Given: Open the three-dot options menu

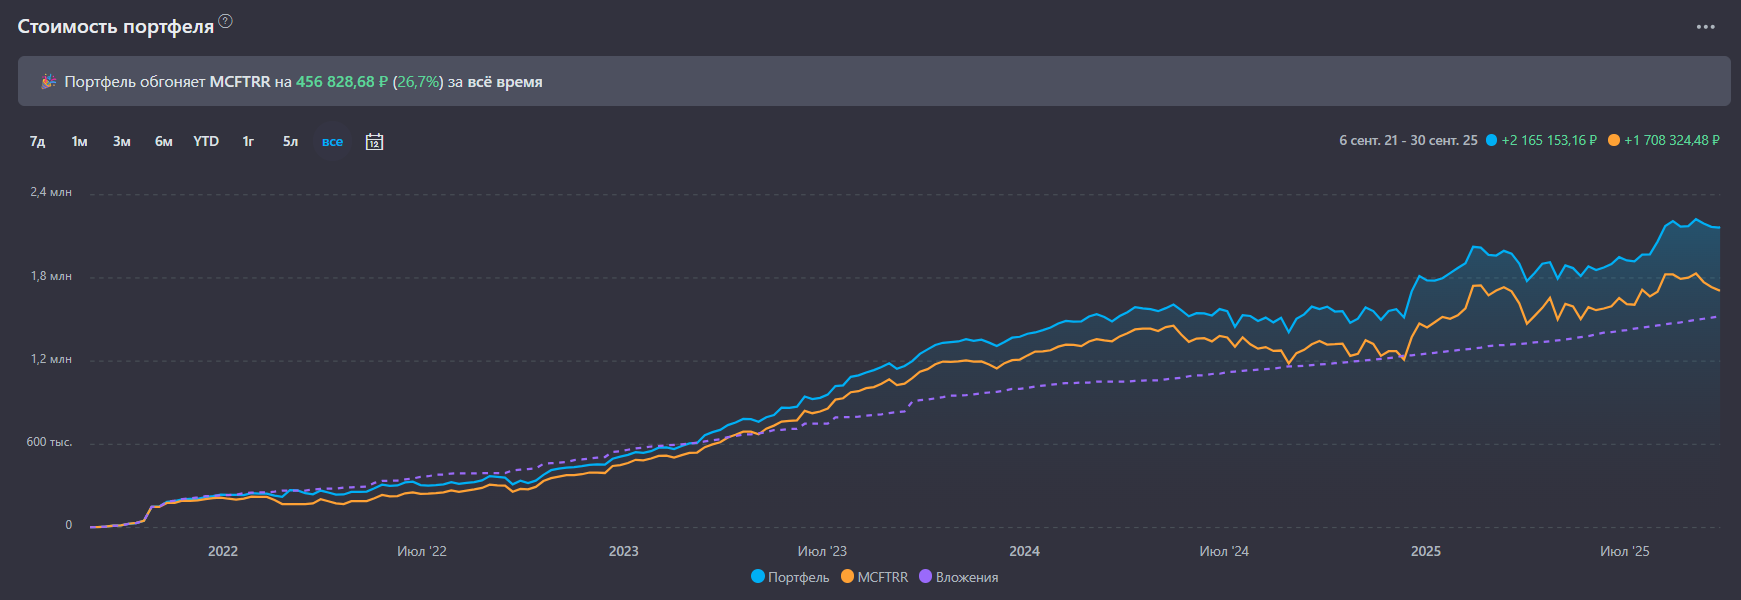Looking at the screenshot, I should tap(1705, 27).
